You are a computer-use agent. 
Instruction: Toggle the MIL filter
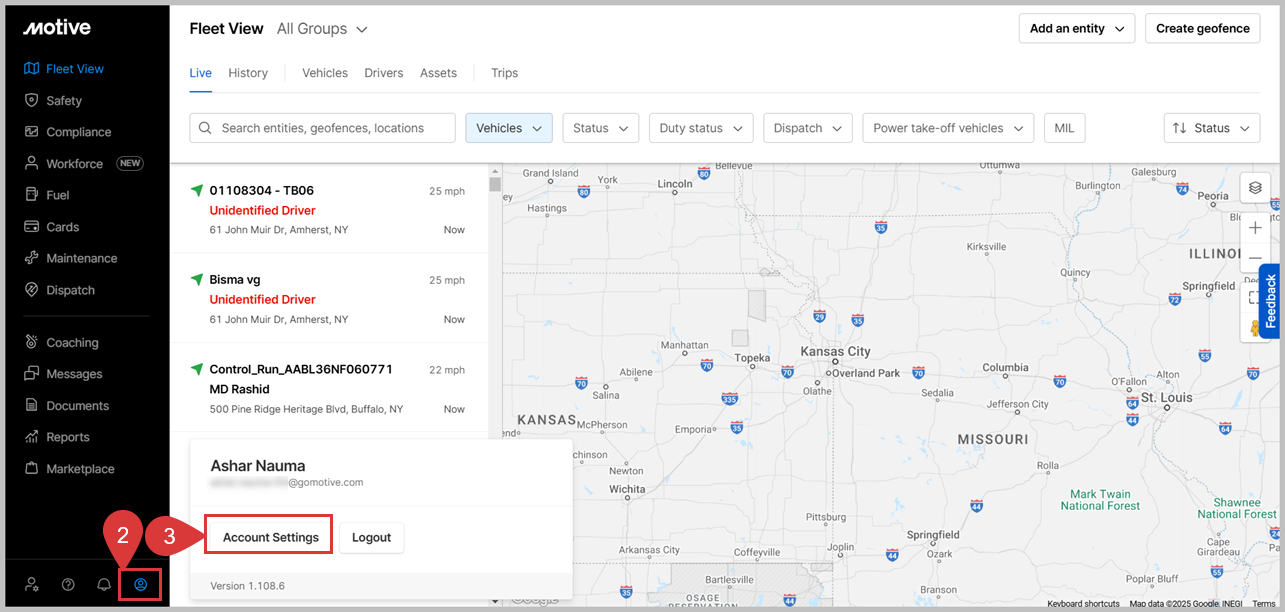pyautogui.click(x=1065, y=128)
